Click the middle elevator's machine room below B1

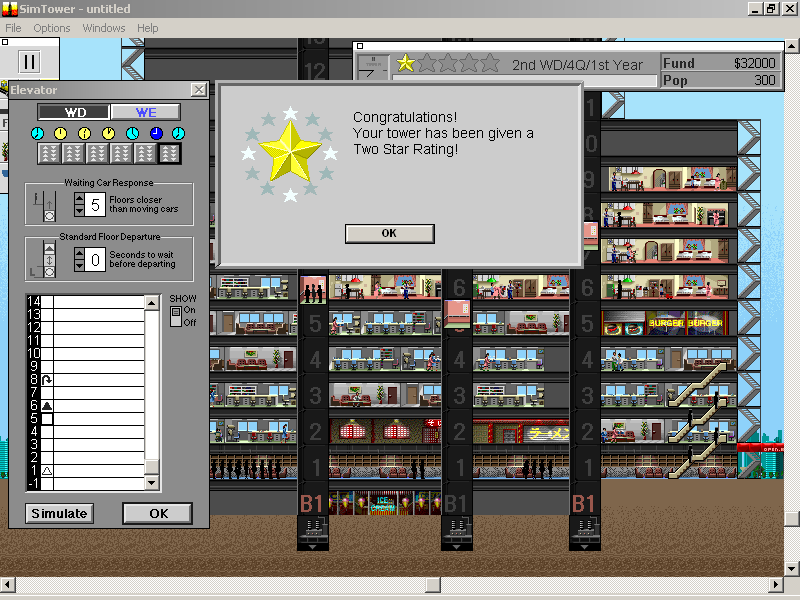click(x=457, y=533)
